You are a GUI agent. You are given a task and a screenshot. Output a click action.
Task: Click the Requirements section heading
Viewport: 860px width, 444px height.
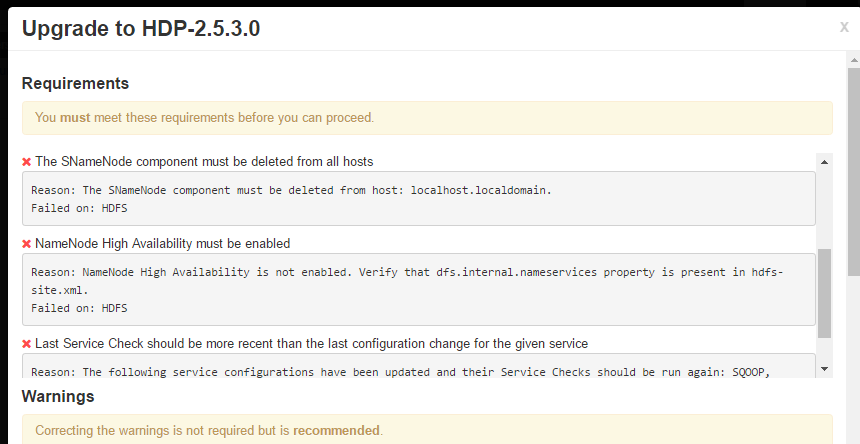tap(75, 83)
